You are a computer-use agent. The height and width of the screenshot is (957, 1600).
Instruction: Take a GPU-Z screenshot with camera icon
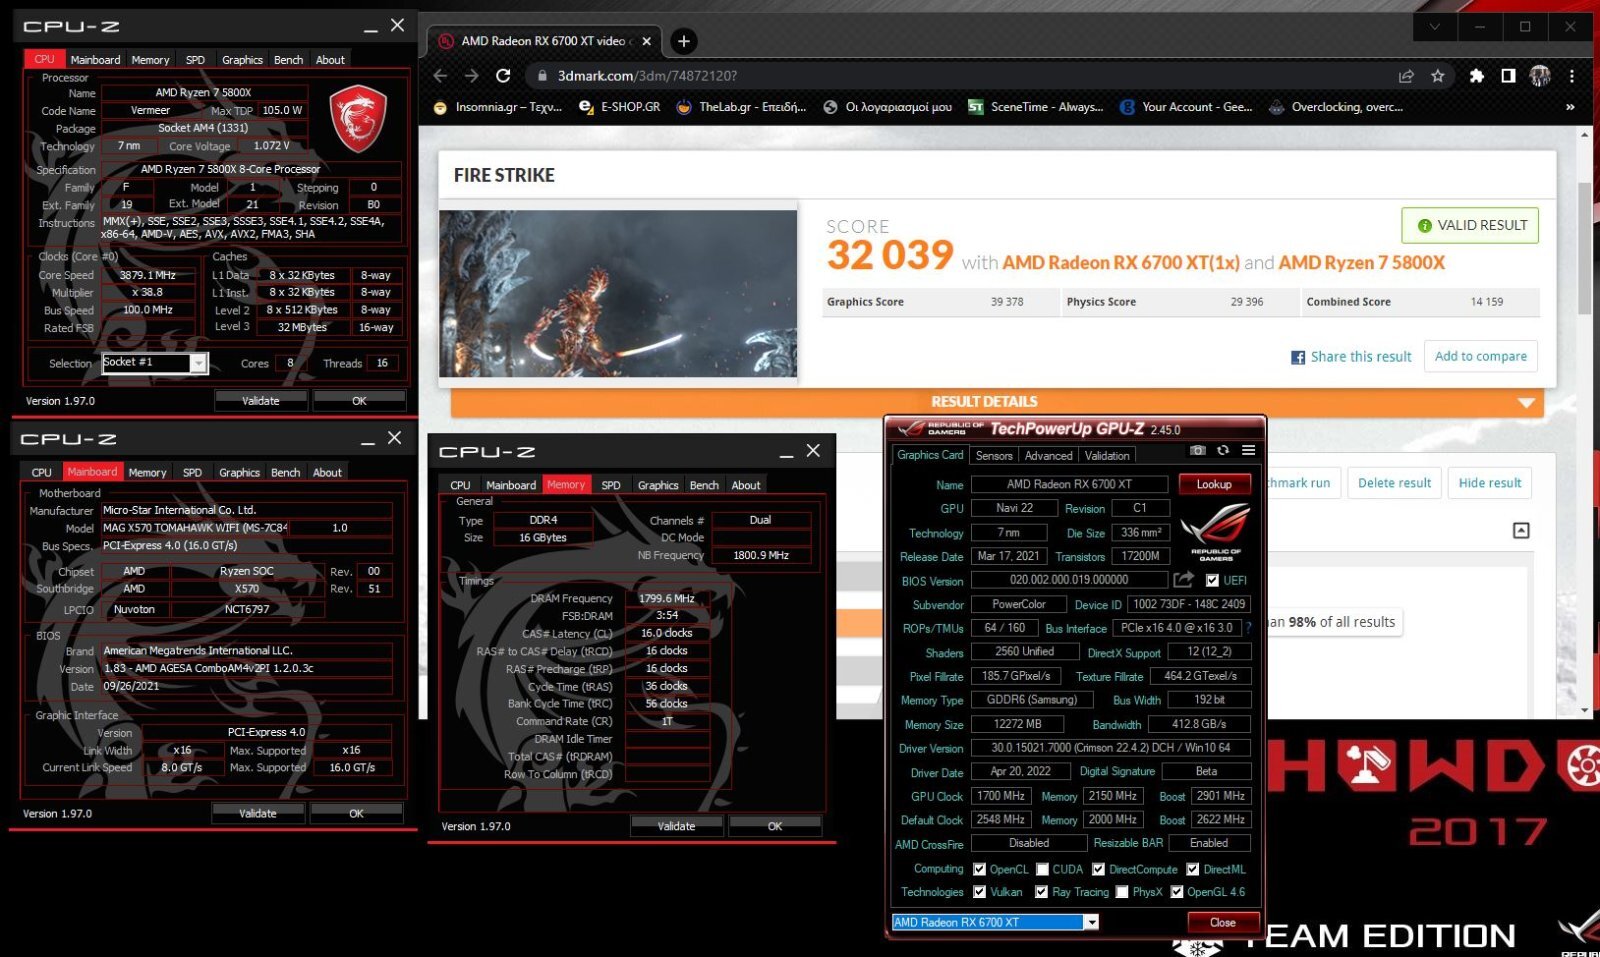1198,451
